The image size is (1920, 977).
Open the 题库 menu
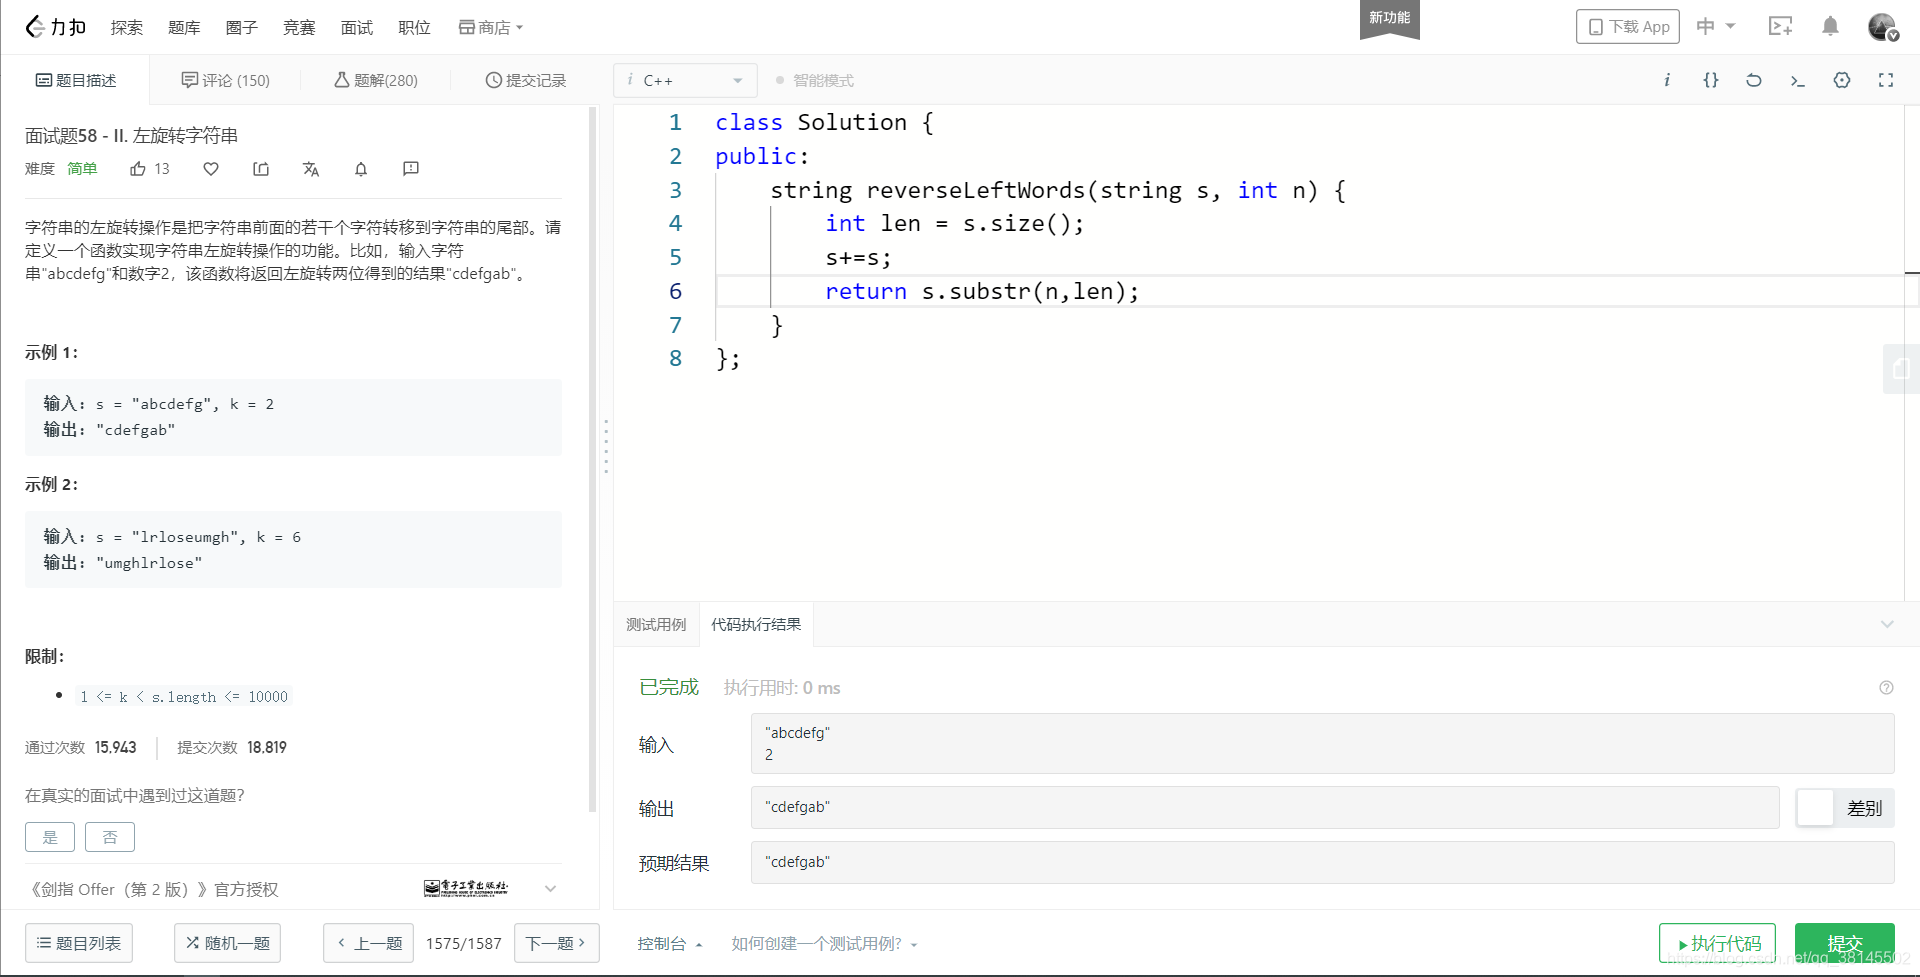[184, 27]
